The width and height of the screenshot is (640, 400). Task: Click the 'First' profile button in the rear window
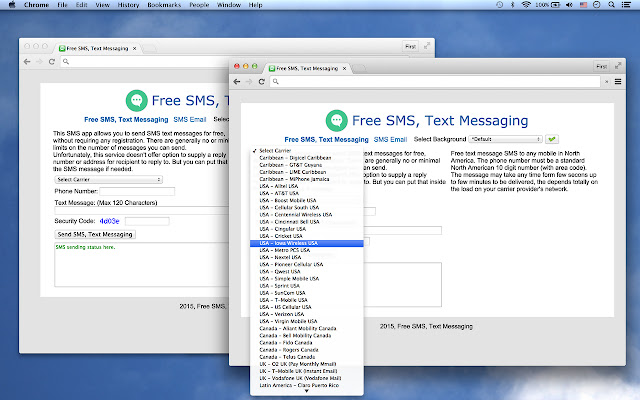411,46
